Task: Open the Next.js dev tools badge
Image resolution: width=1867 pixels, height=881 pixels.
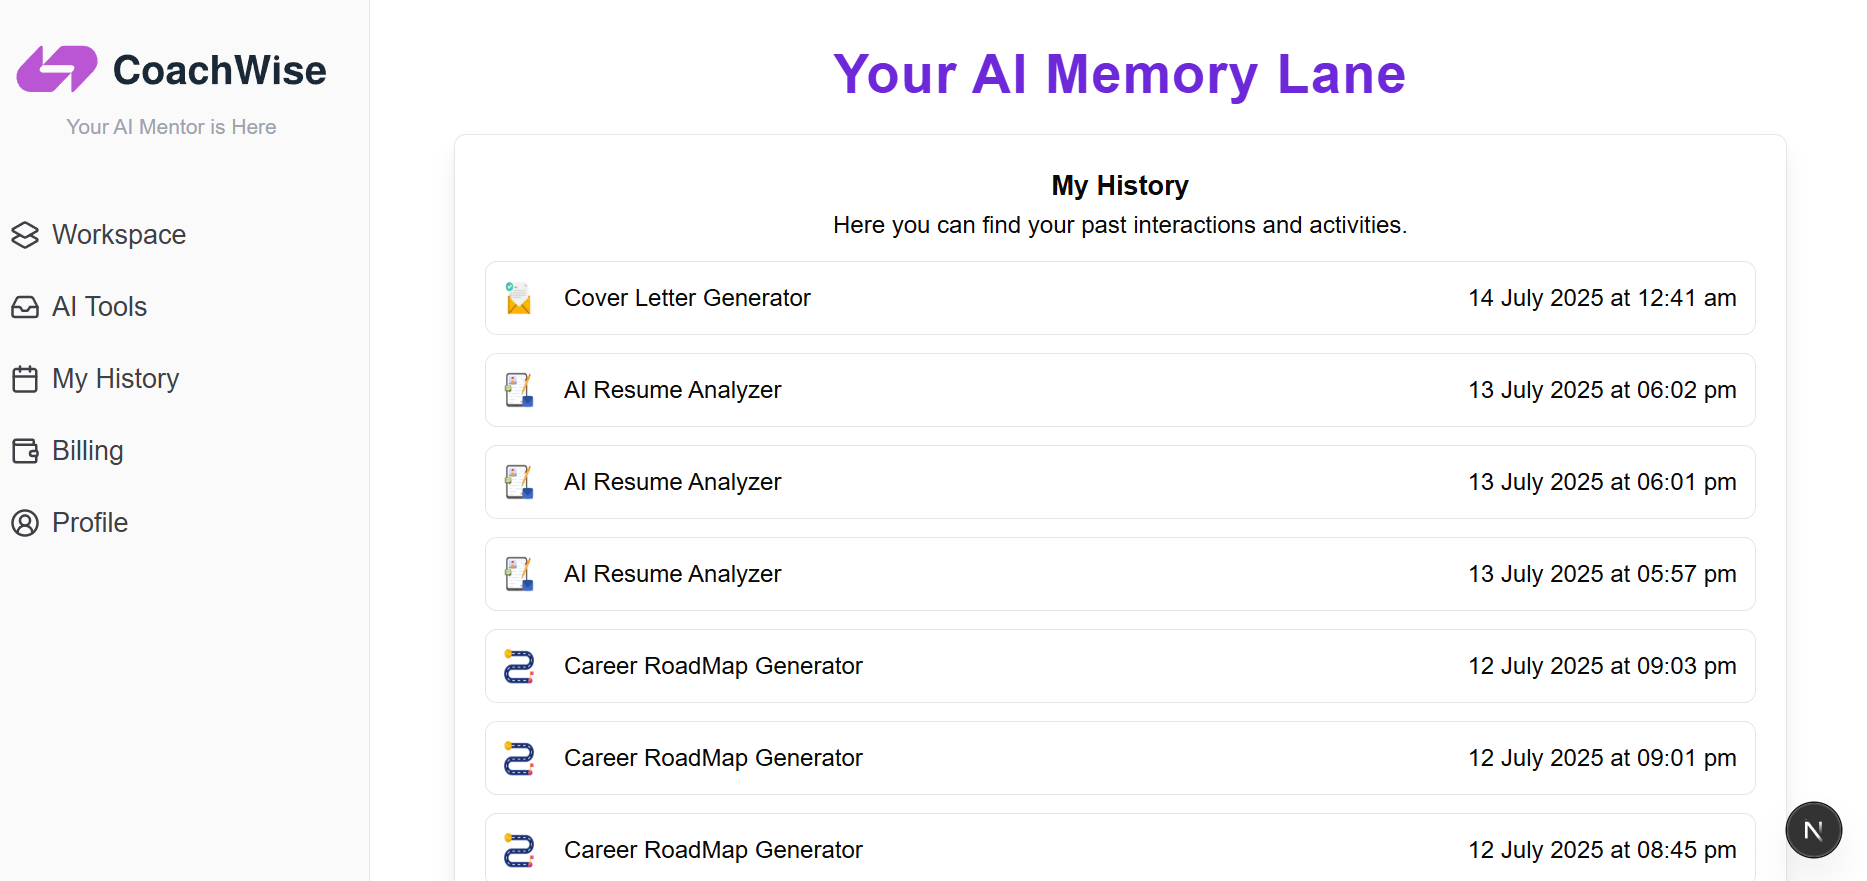Action: click(1813, 830)
